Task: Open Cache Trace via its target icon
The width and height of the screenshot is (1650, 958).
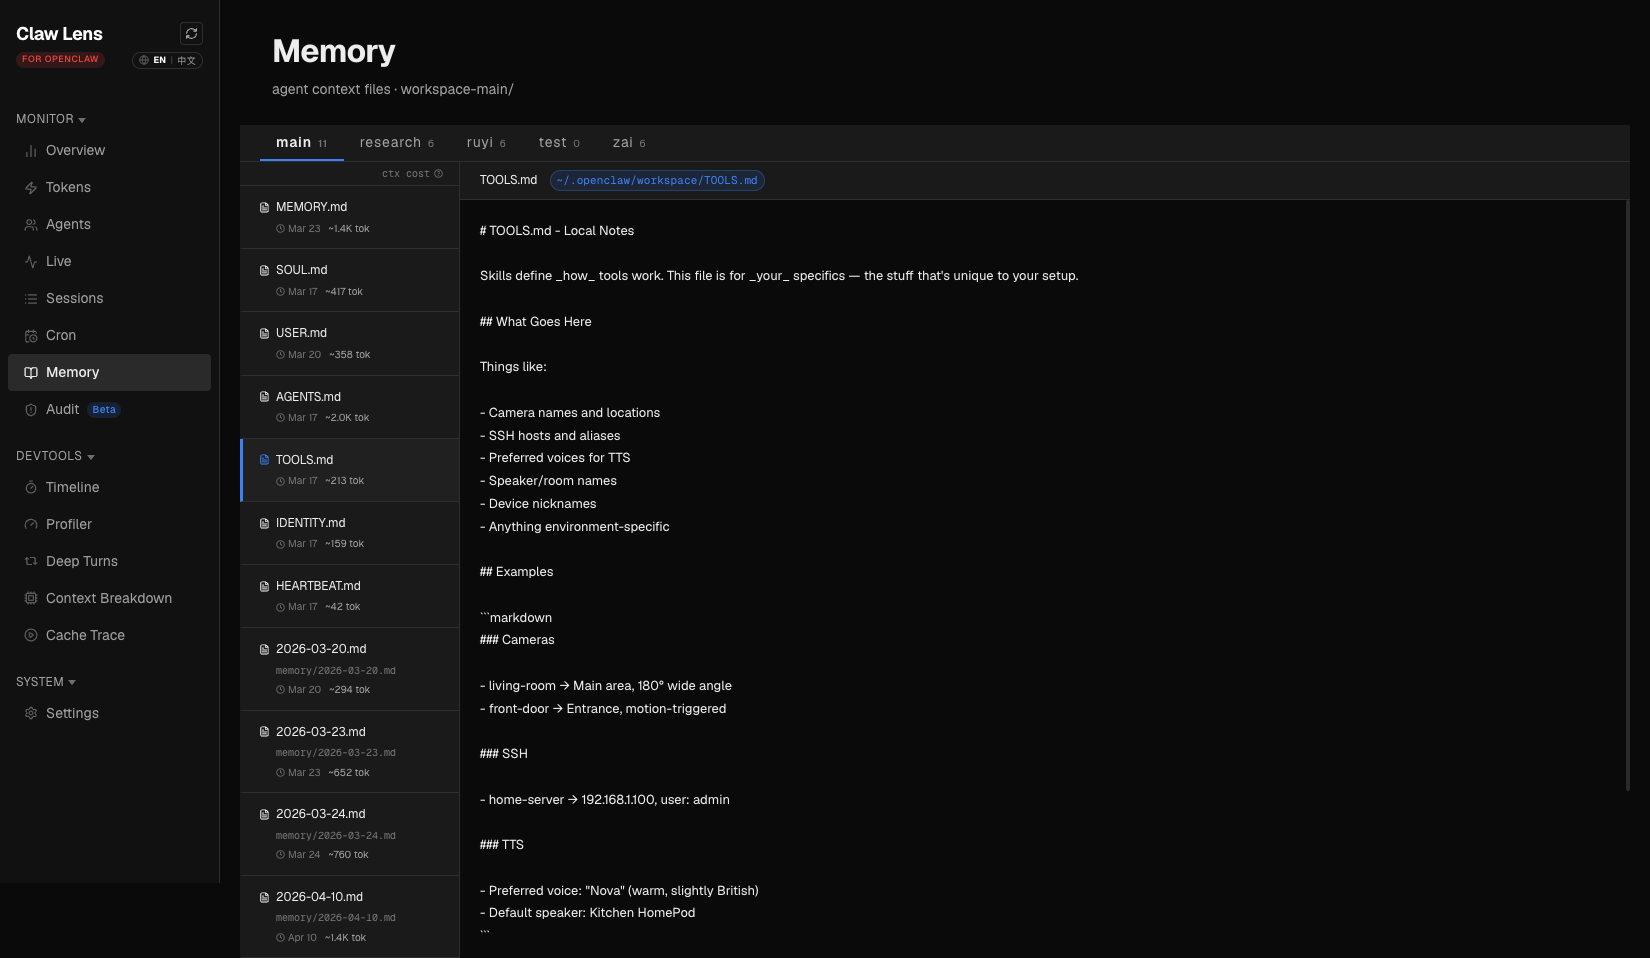Action: pyautogui.click(x=31, y=636)
